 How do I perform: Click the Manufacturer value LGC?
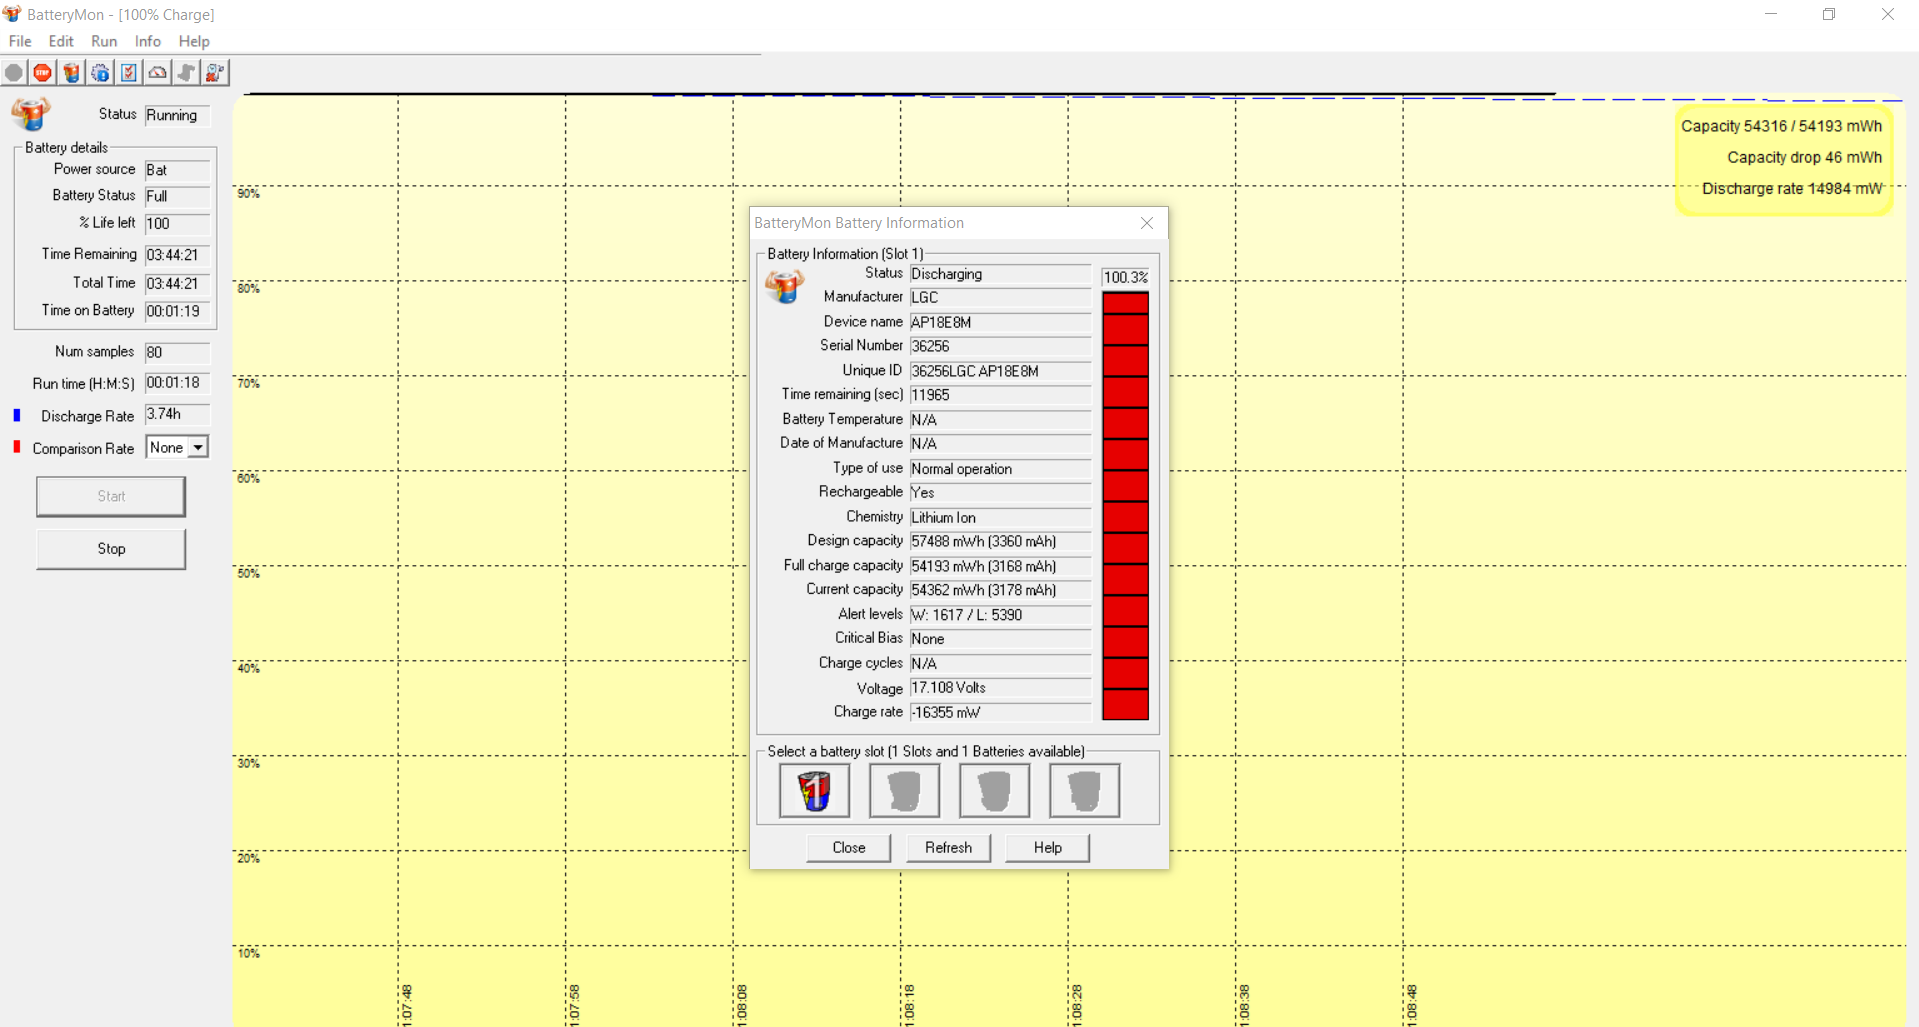coord(1000,297)
